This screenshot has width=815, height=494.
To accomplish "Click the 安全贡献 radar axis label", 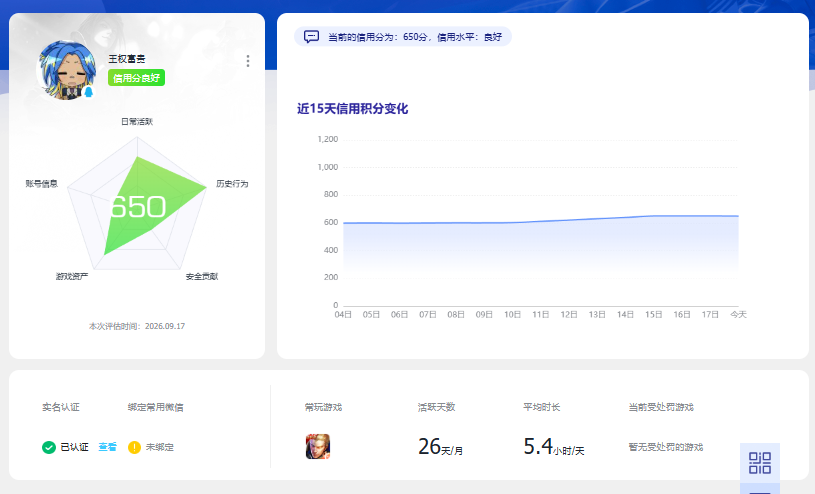I will [x=202, y=277].
